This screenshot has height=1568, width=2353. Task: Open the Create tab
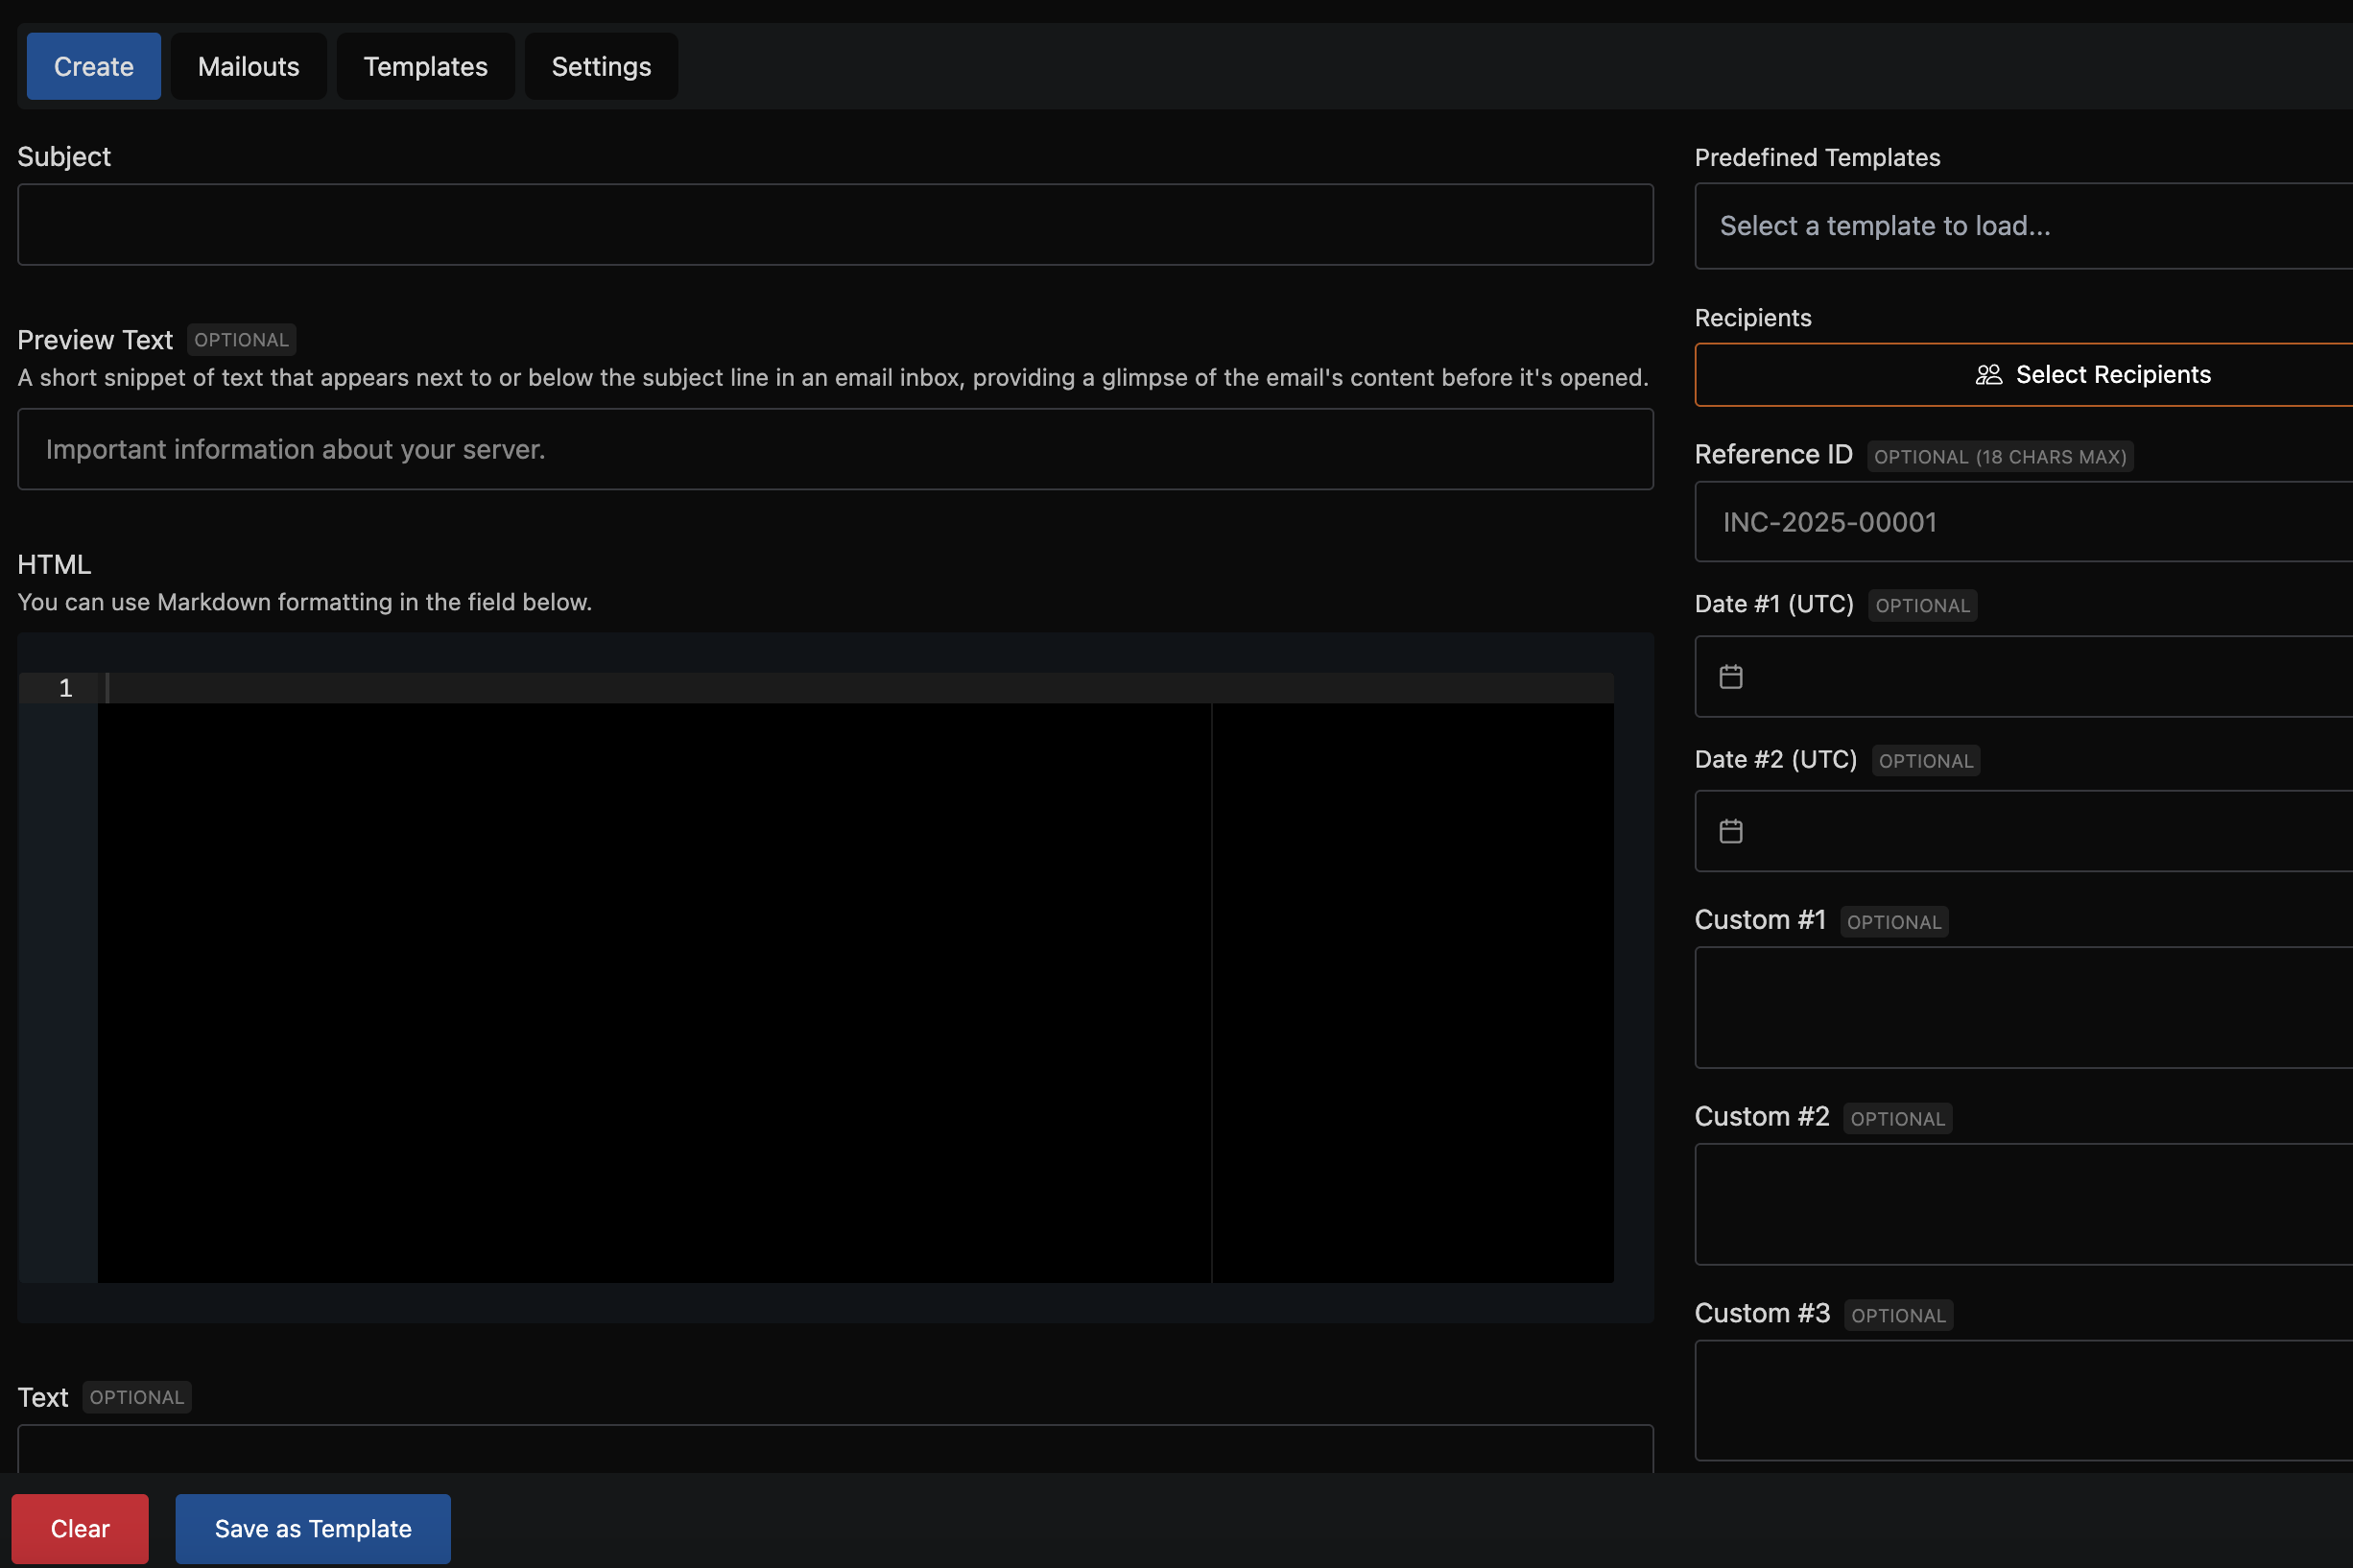[x=93, y=66]
